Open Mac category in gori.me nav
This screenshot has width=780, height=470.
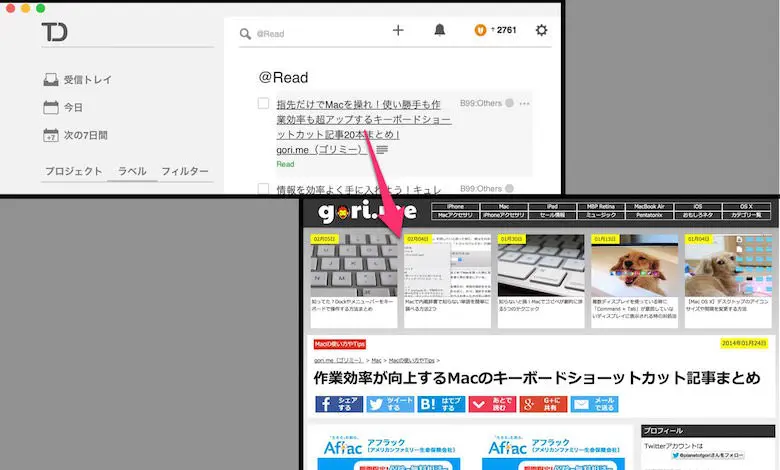coord(504,206)
